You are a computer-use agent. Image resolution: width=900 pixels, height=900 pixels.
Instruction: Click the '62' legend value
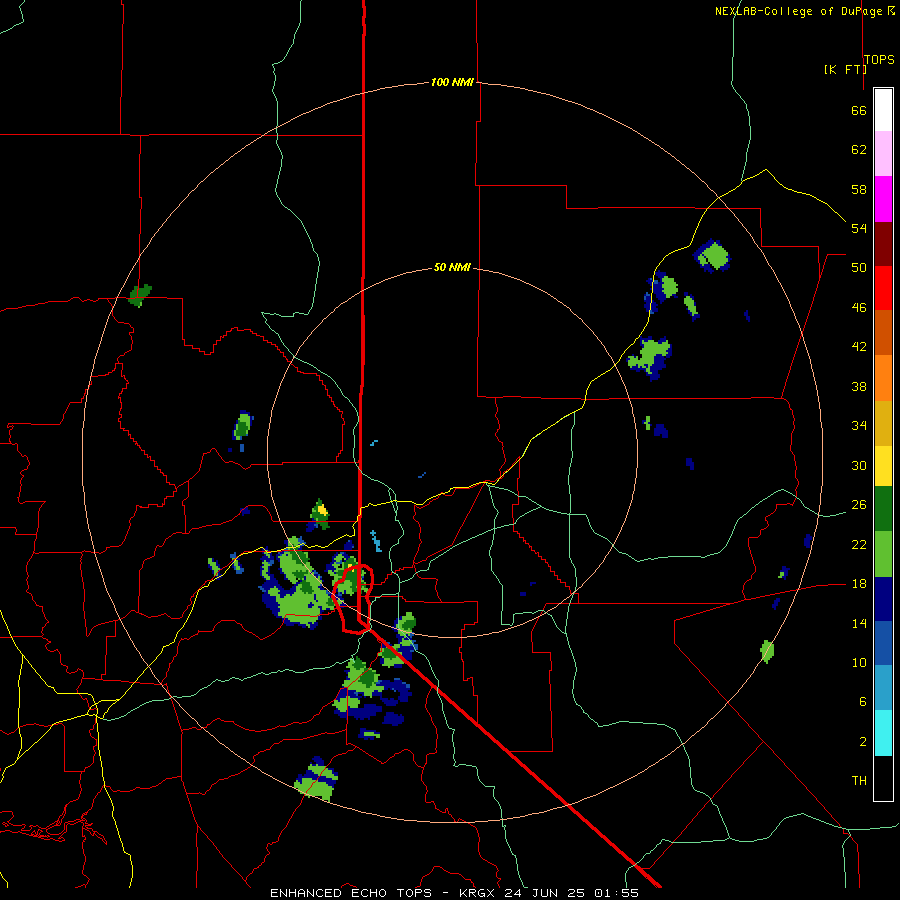pos(859,150)
